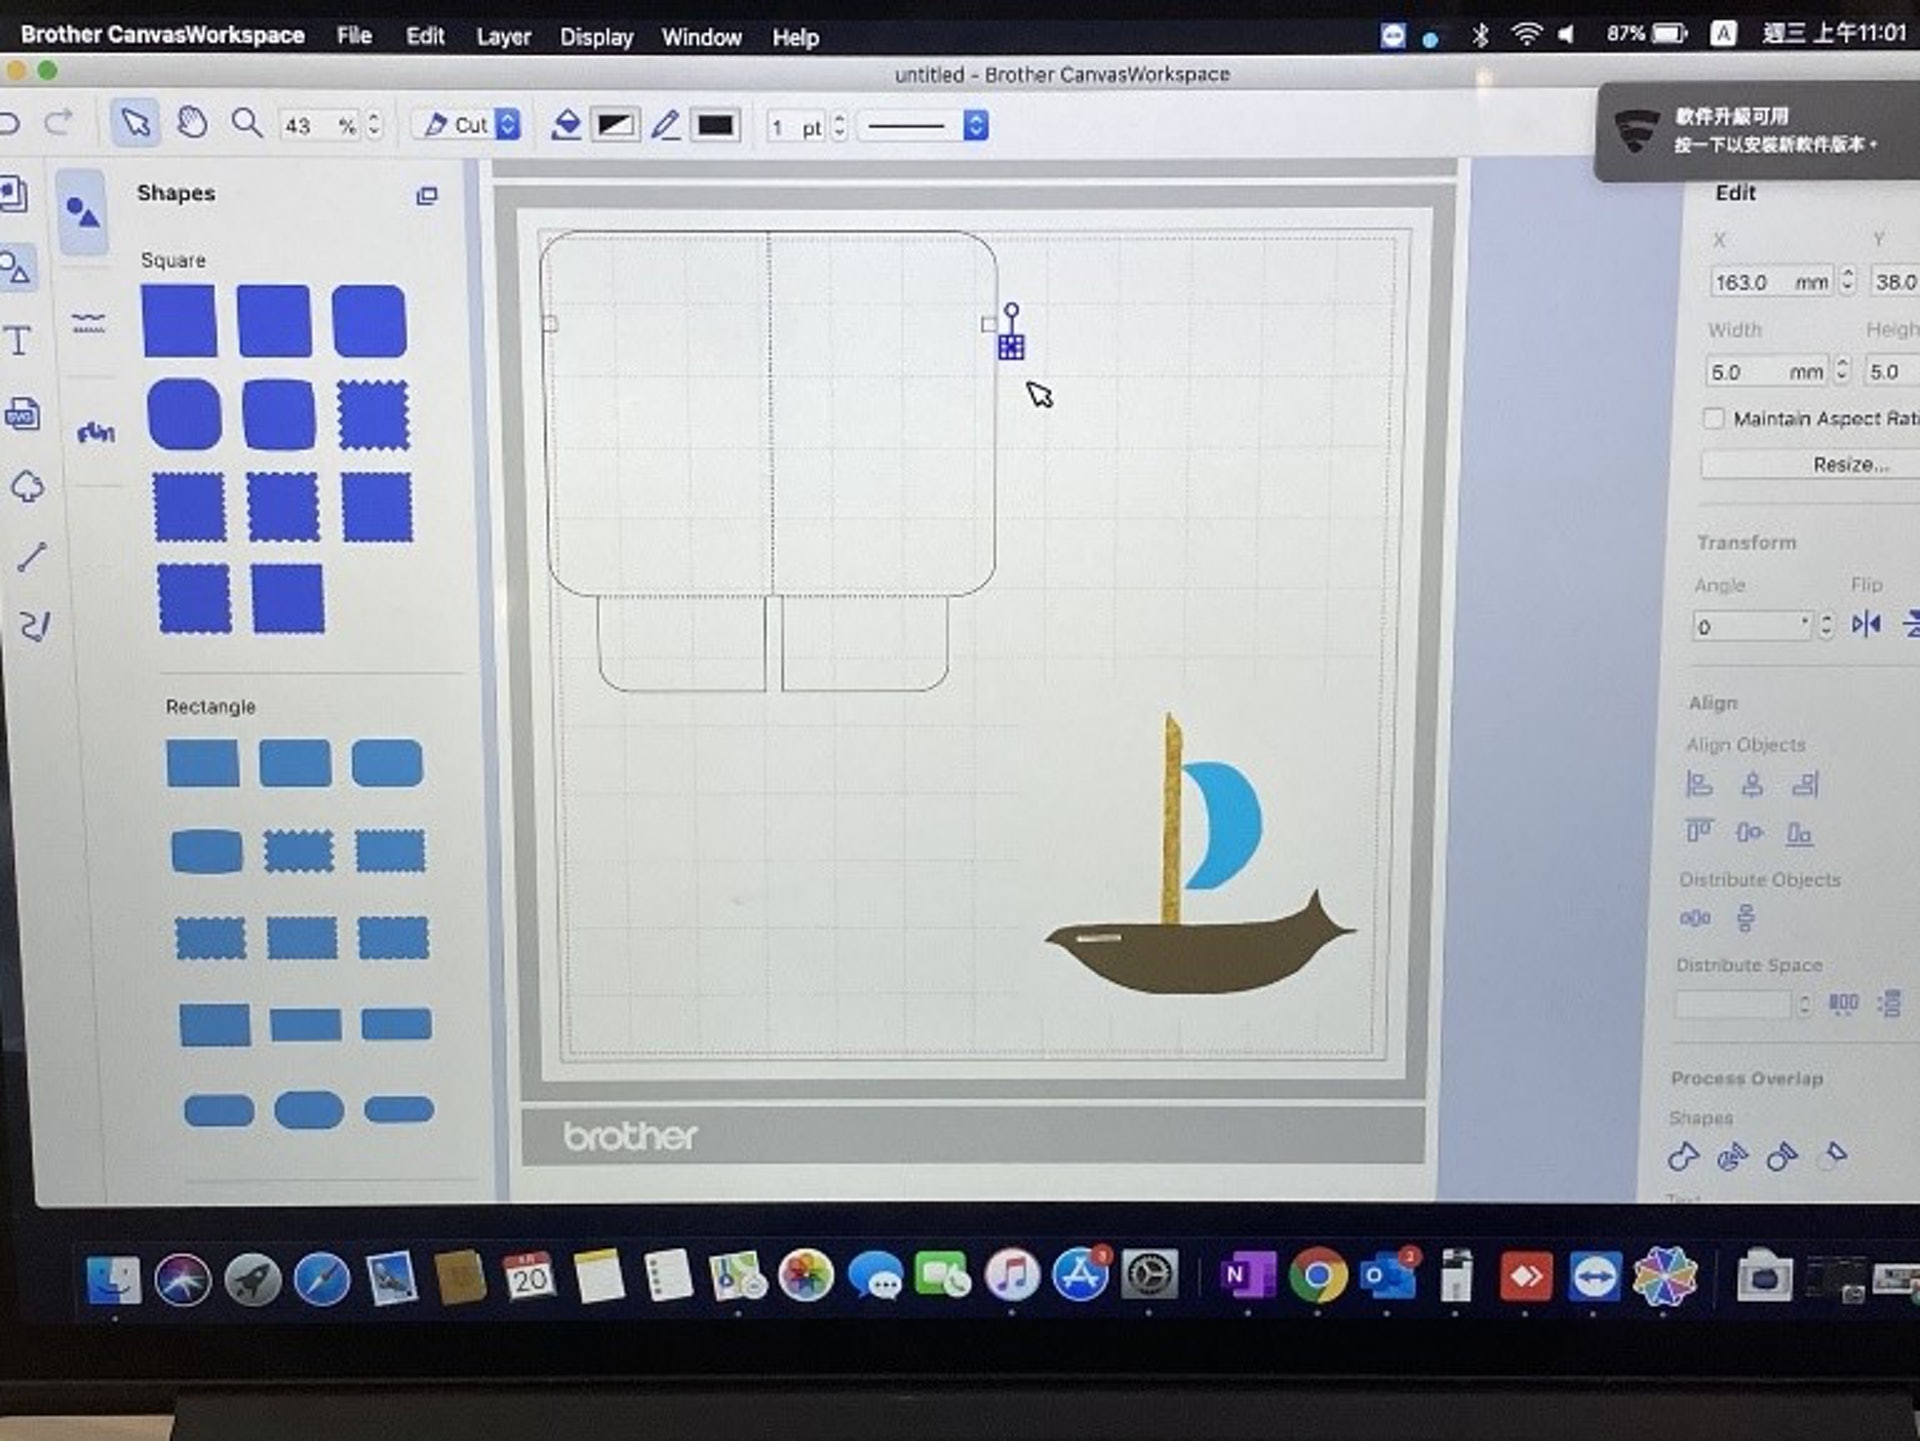1920x1441 pixels.
Task: Toggle Maintain Aspect Ratio checkbox
Action: [x=1713, y=418]
